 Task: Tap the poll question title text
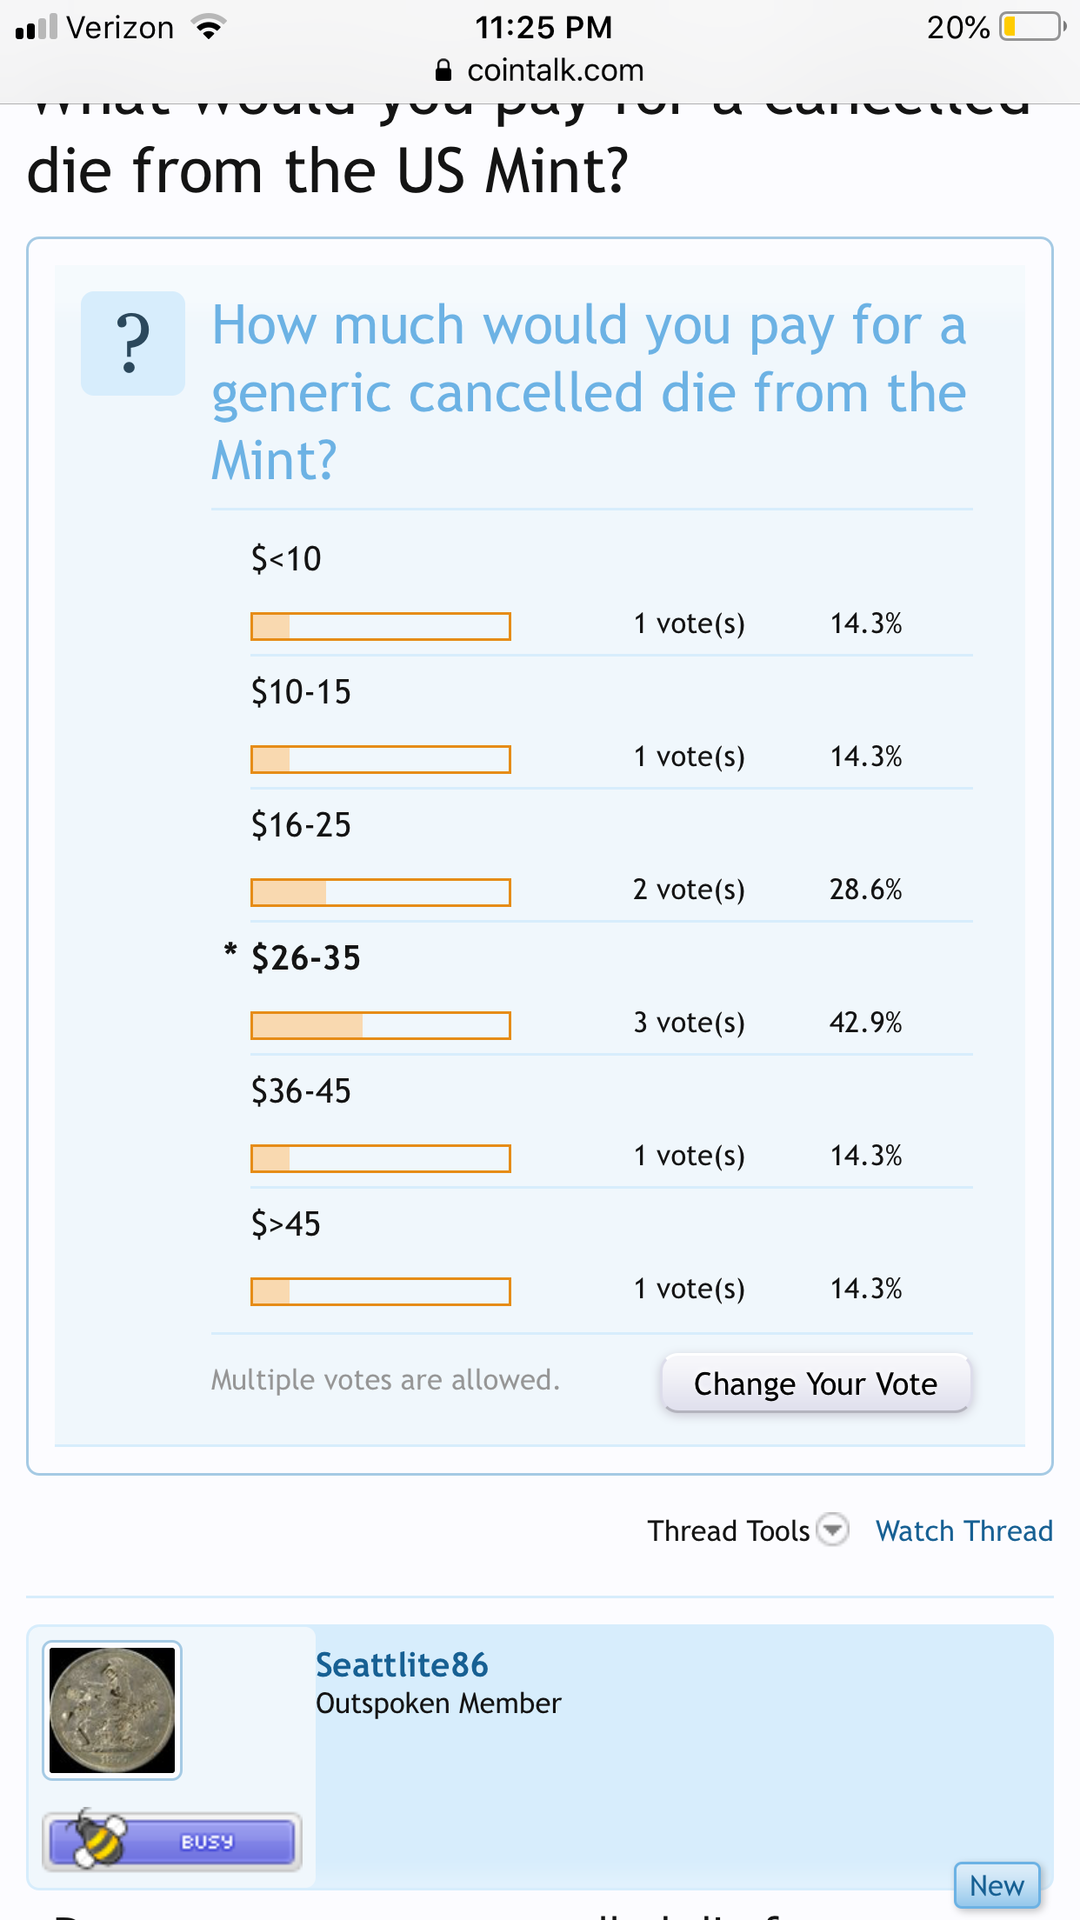pos(589,392)
